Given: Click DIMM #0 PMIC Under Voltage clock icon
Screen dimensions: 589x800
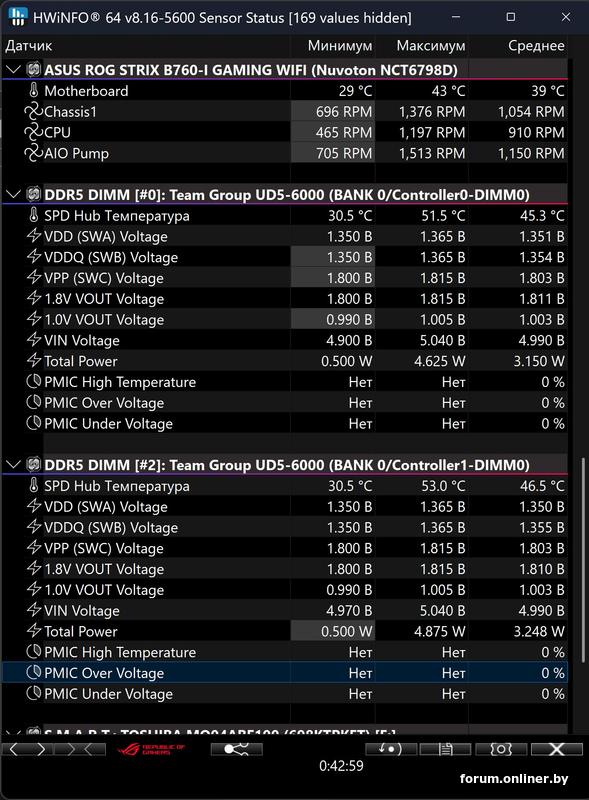Looking at the screenshot, I should pyautogui.click(x=34, y=423).
